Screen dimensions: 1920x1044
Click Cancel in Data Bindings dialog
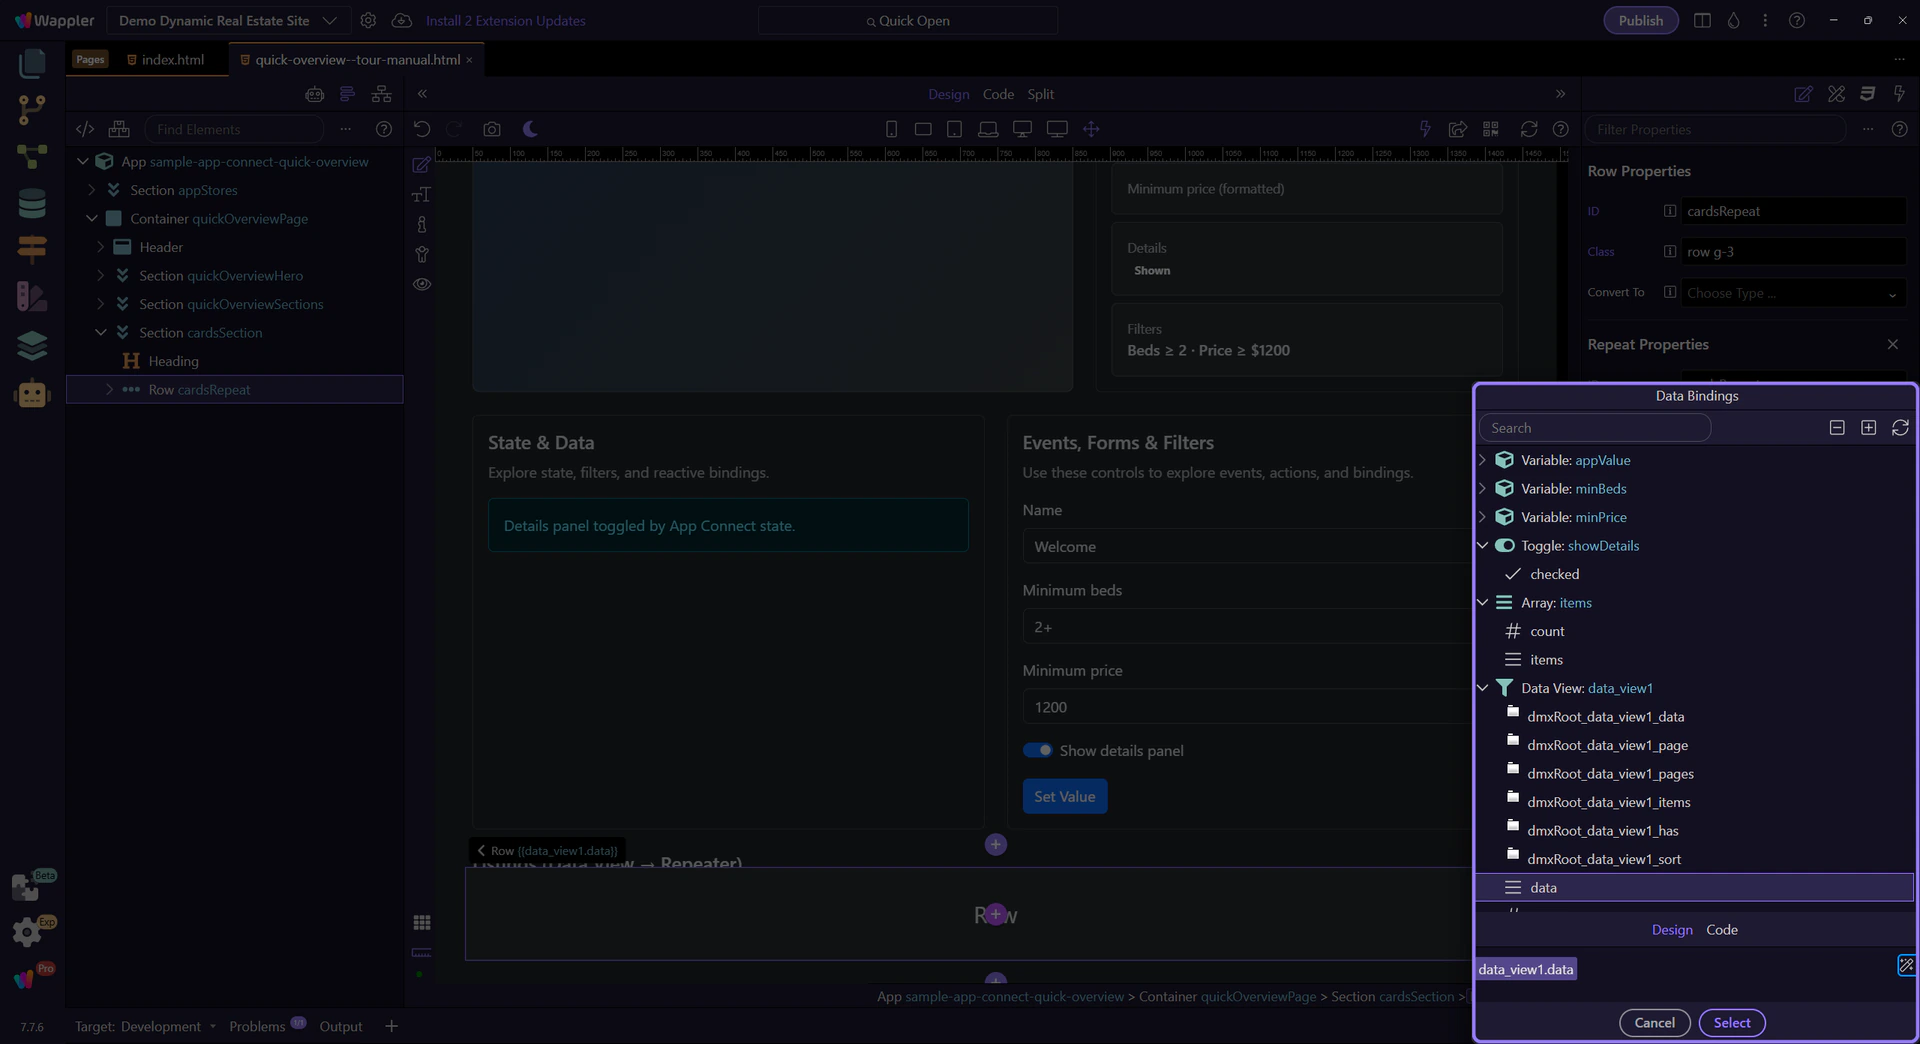tap(1654, 1022)
